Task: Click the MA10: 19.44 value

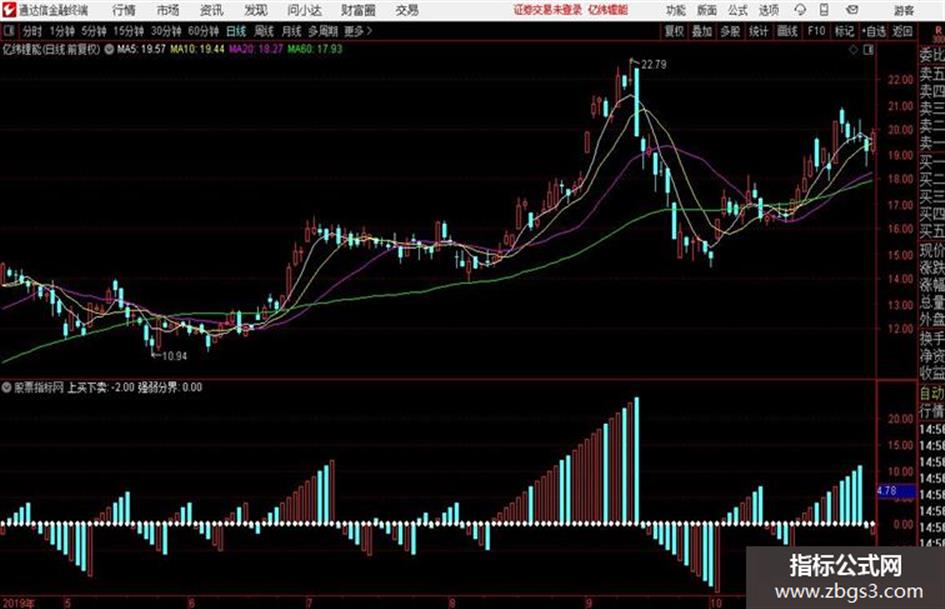Action: coord(197,49)
